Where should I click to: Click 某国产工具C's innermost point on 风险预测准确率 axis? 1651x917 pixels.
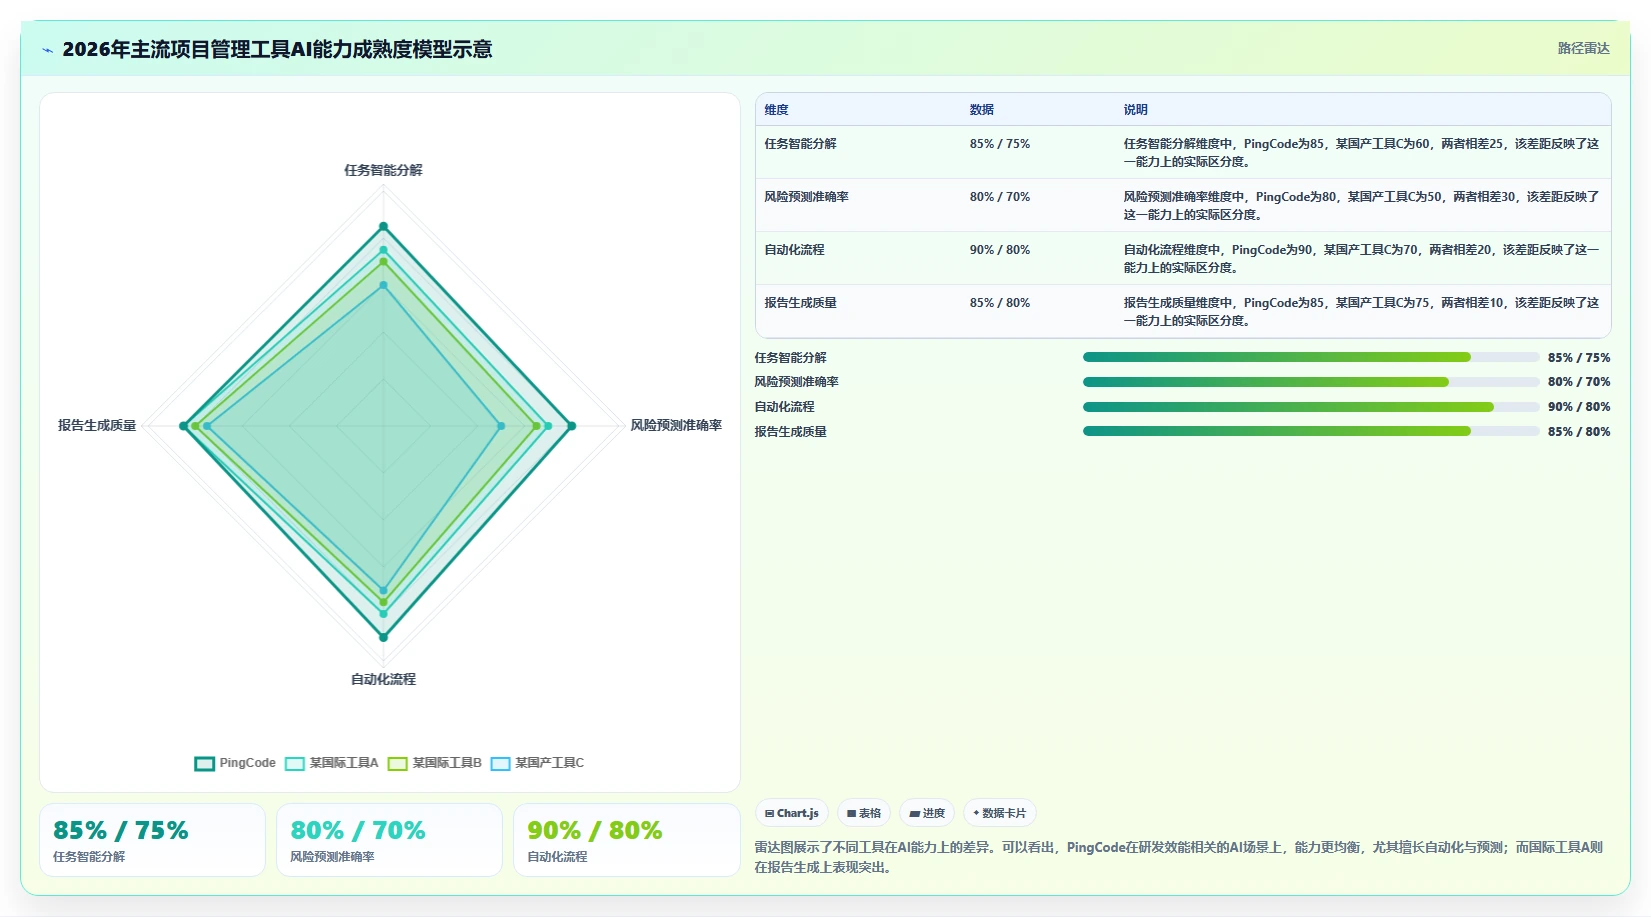pyautogui.click(x=501, y=426)
